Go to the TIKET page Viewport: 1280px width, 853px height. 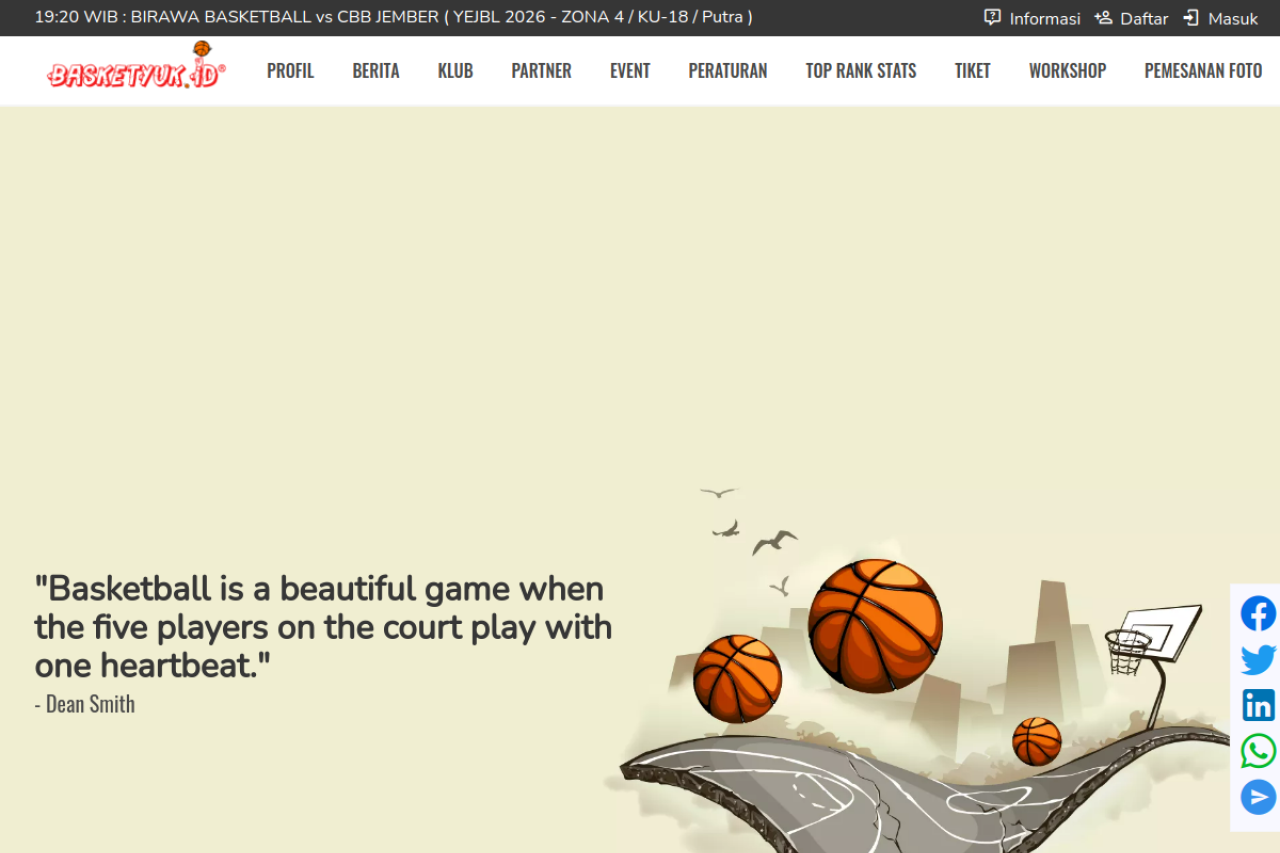pyautogui.click(x=972, y=71)
